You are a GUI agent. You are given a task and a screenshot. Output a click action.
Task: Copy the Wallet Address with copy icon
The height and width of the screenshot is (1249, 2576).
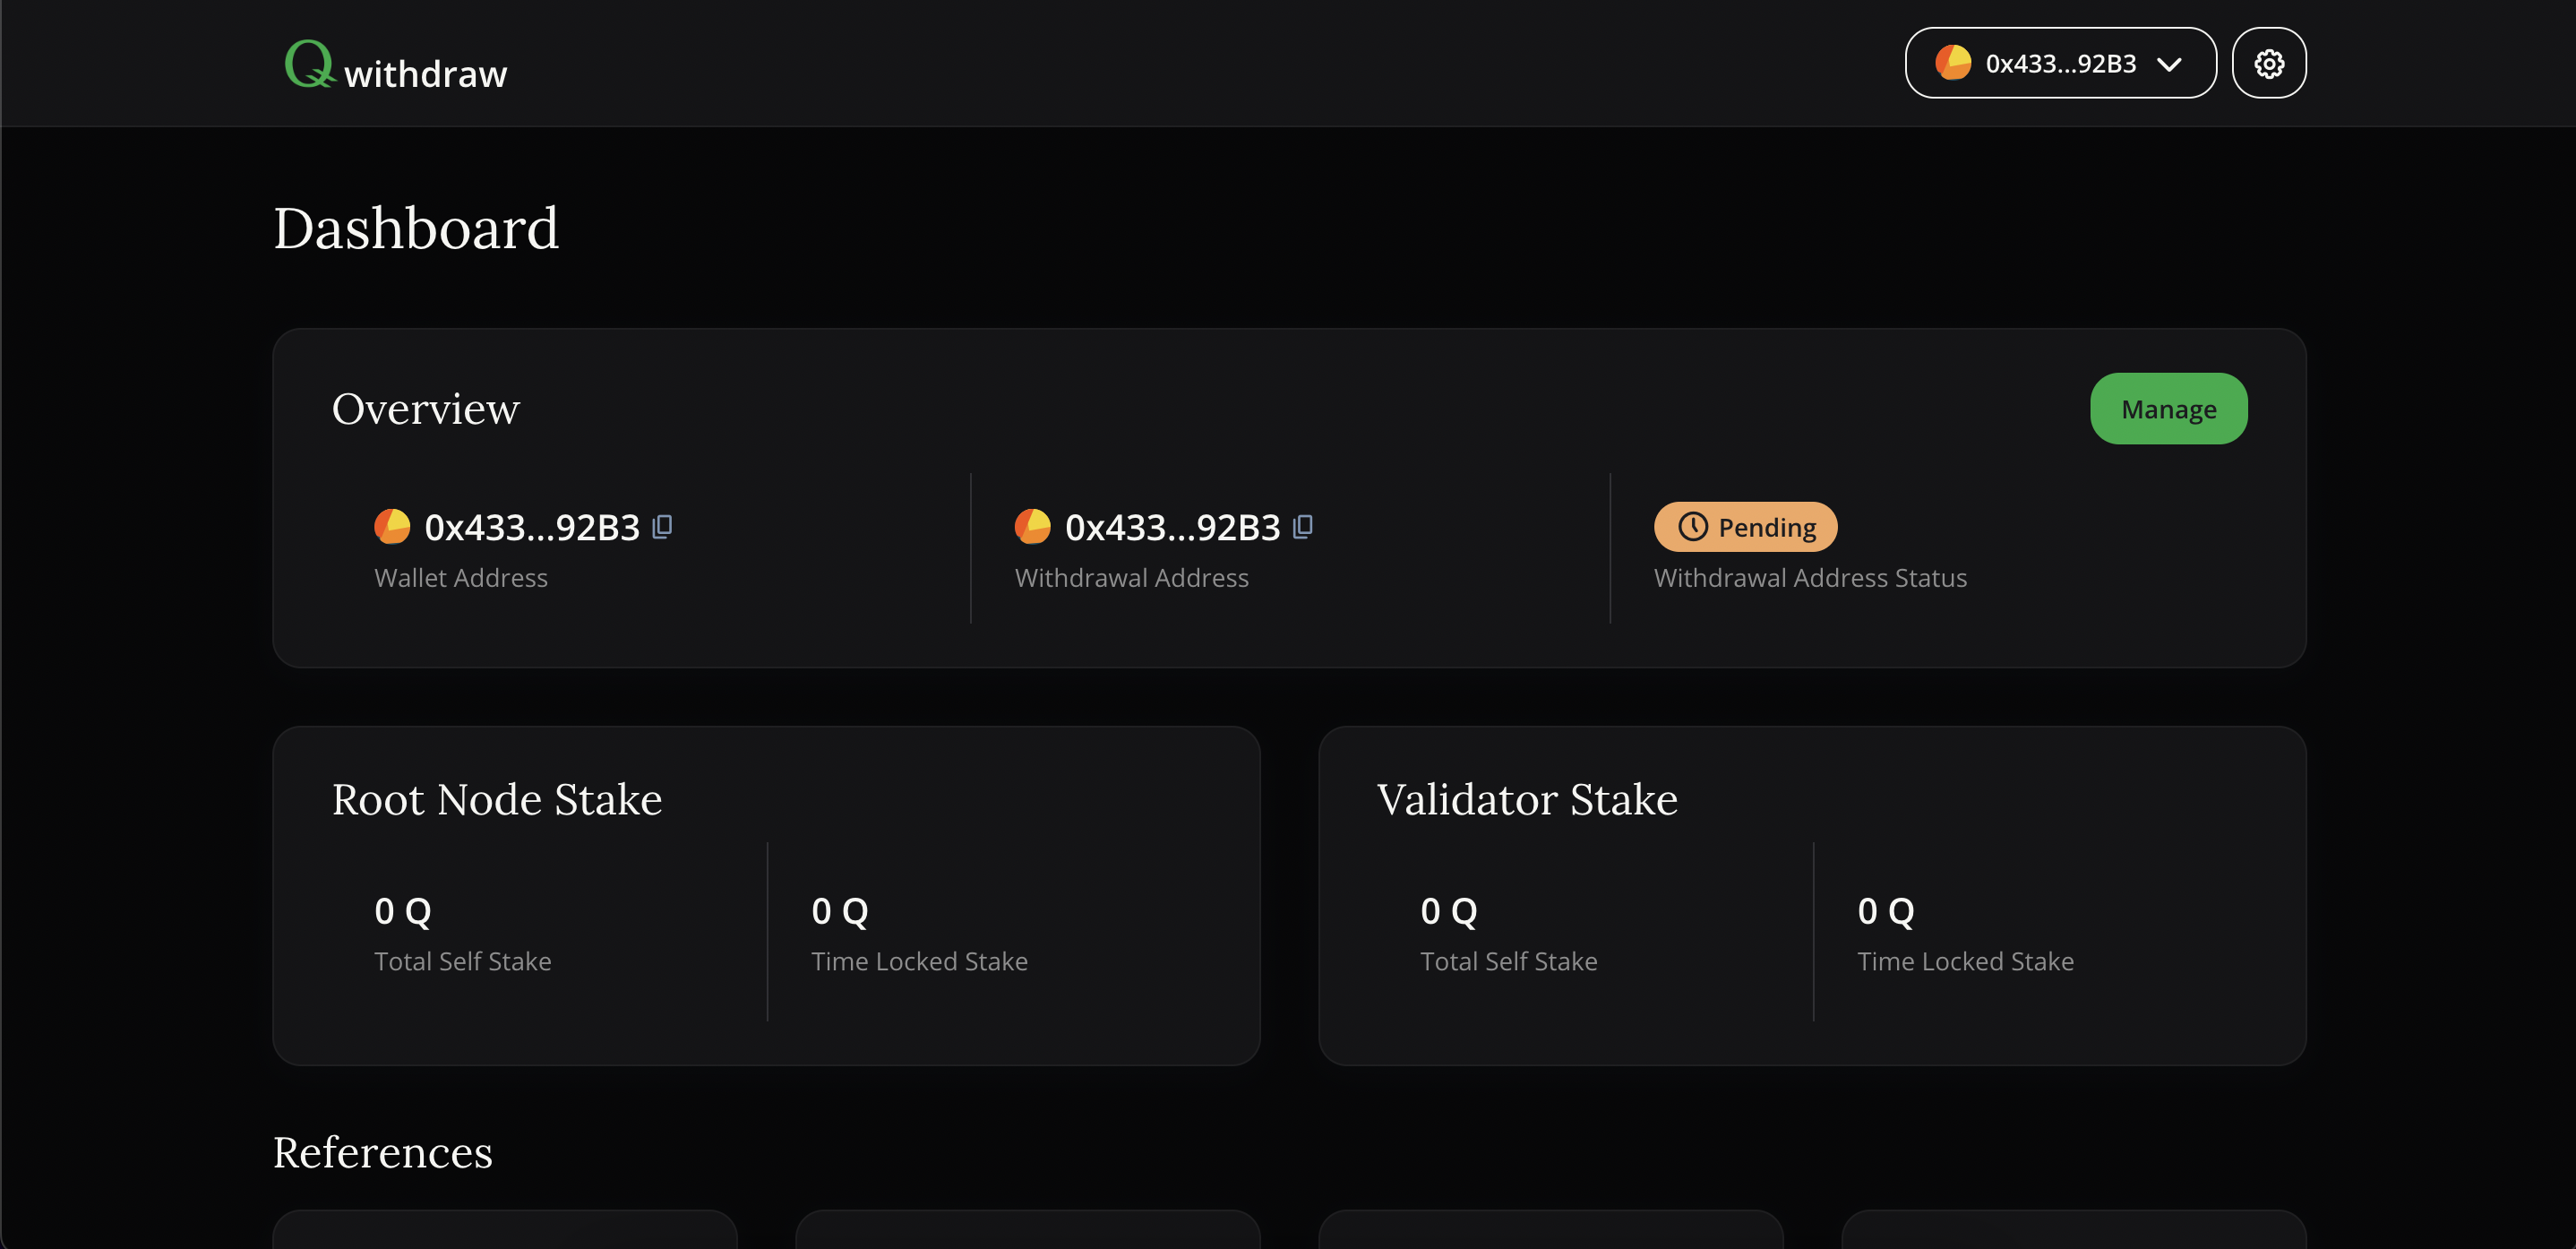[x=662, y=527]
